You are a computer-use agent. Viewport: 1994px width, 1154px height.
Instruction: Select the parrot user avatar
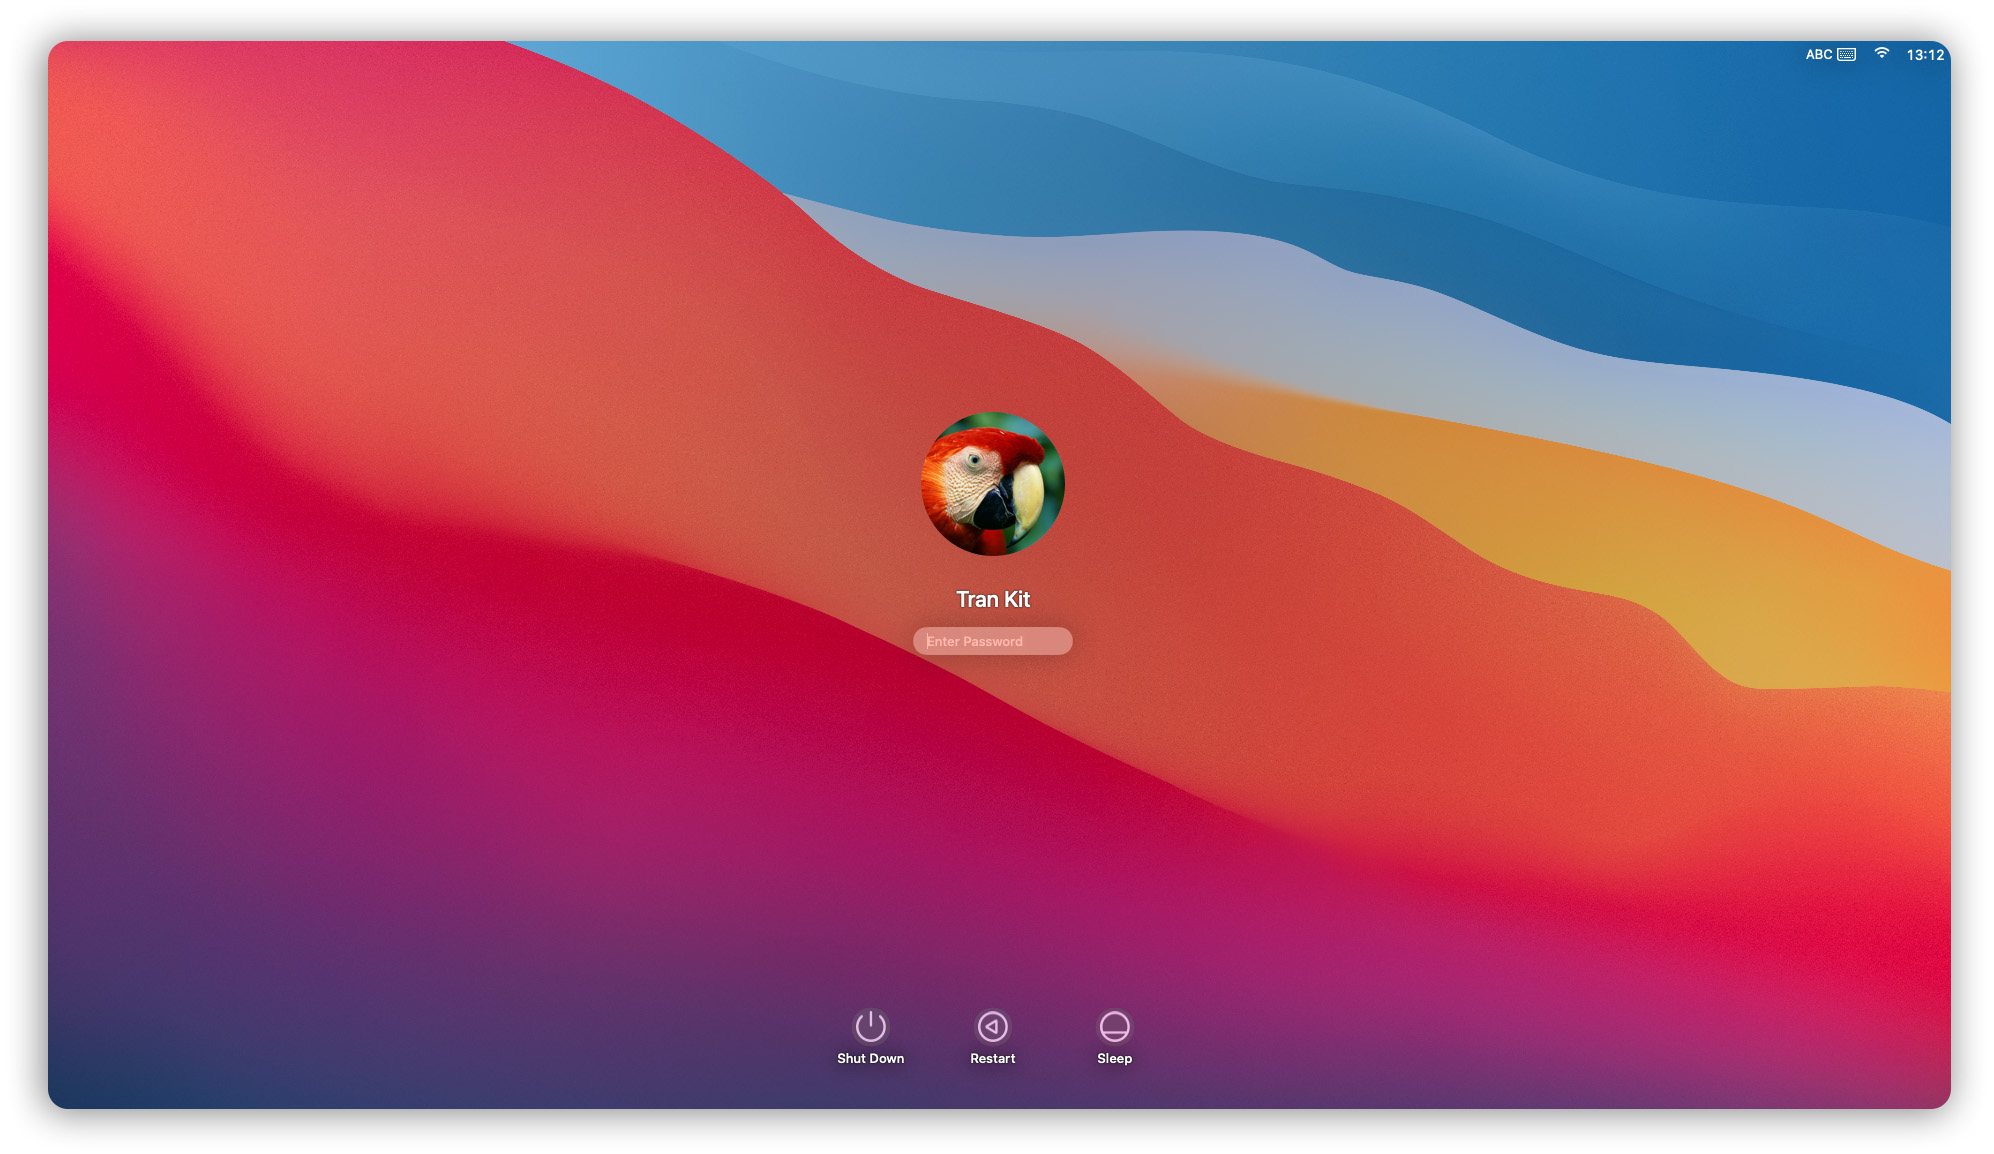(x=992, y=484)
